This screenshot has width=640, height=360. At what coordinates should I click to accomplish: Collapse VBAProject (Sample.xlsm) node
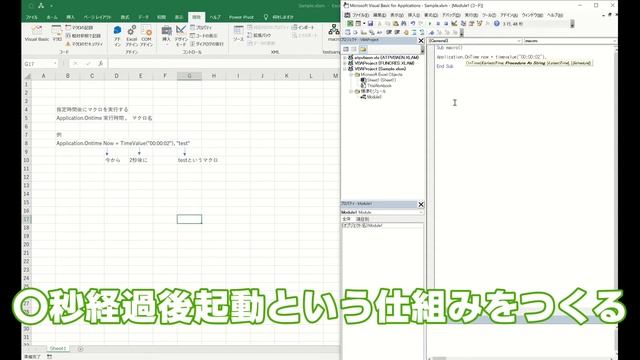click(x=345, y=69)
